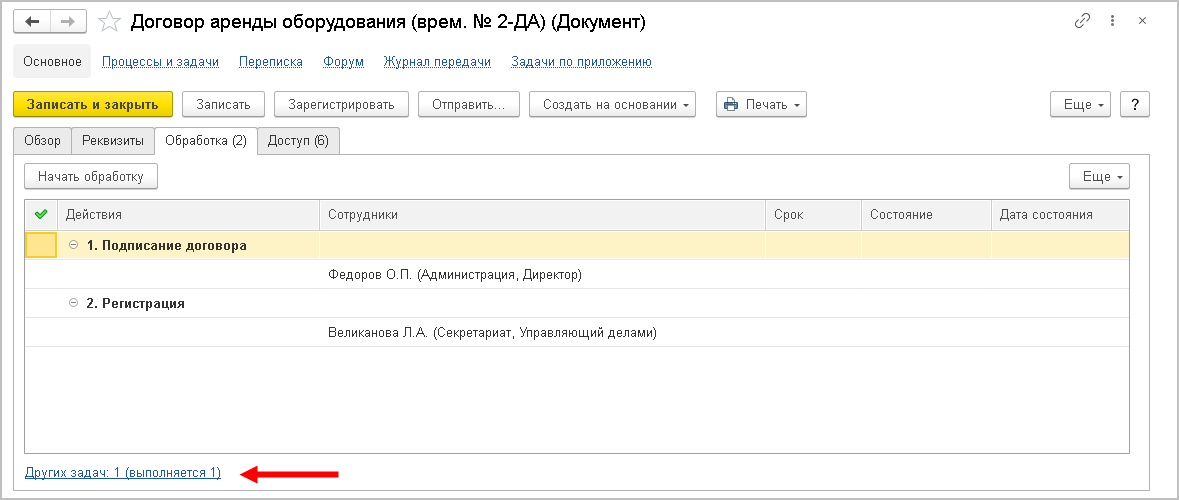Viewport: 1179px width, 500px height.
Task: Collapse the Регистрация group
Action: coord(73,303)
